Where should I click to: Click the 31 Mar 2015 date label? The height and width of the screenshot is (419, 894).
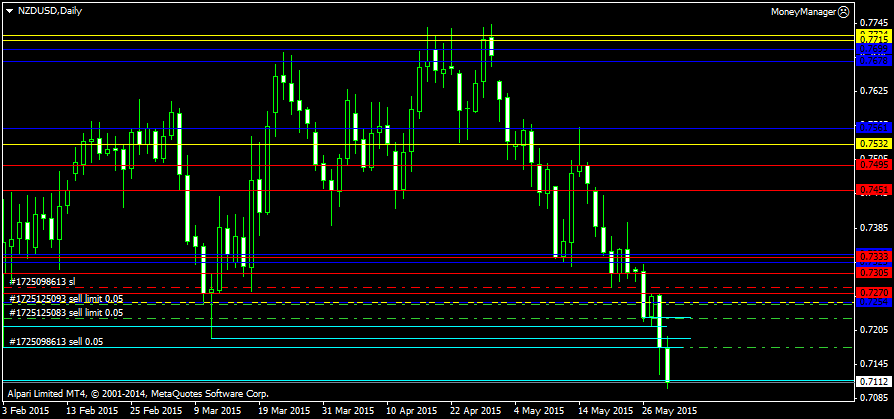(346, 410)
